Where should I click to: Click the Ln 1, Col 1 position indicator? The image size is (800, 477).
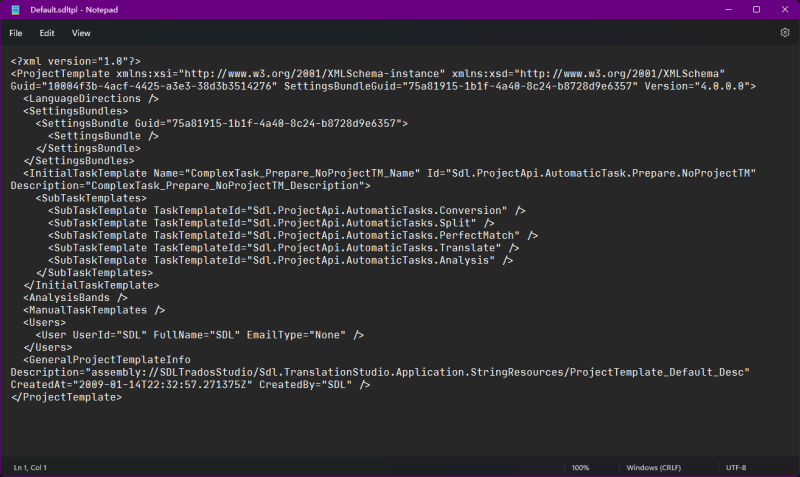(x=30, y=467)
